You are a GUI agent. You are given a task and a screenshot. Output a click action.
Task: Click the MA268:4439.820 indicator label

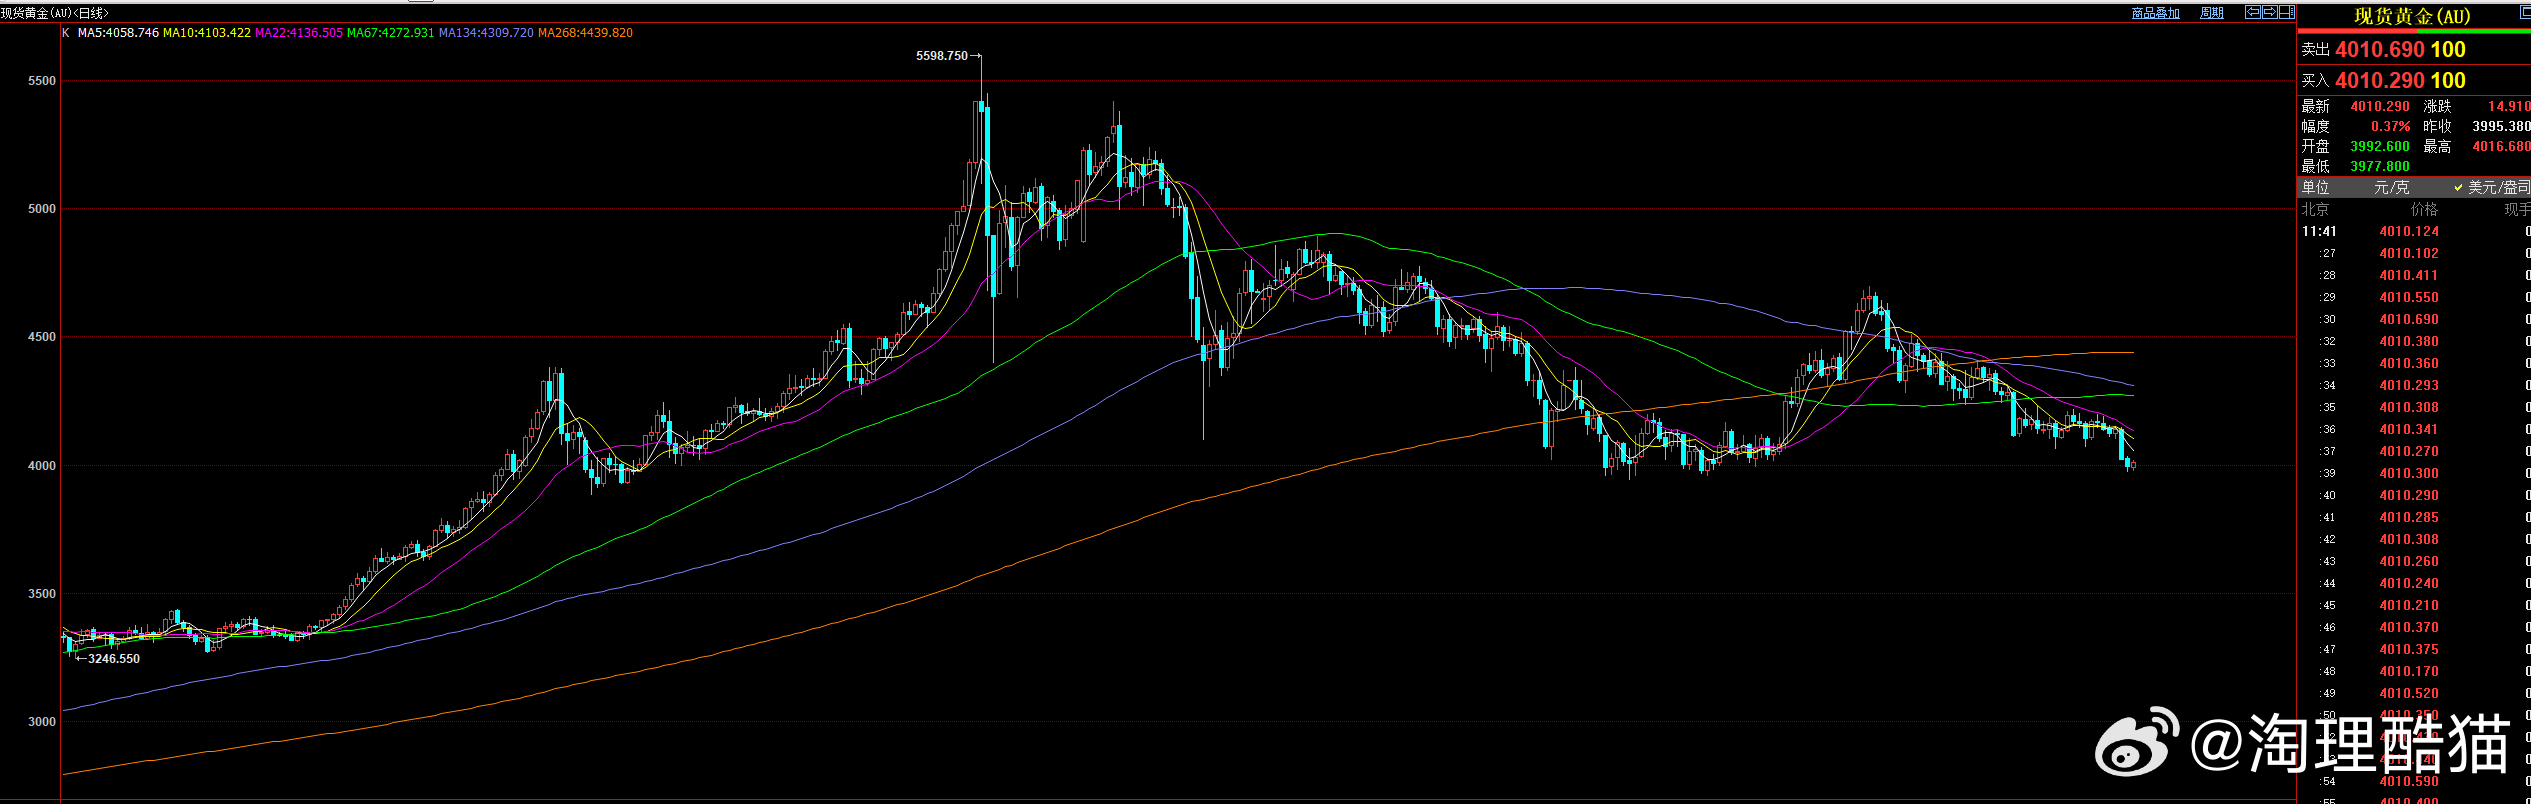point(585,33)
